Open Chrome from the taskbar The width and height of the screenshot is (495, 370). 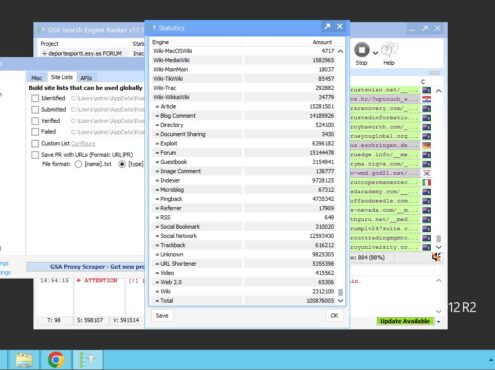56,360
